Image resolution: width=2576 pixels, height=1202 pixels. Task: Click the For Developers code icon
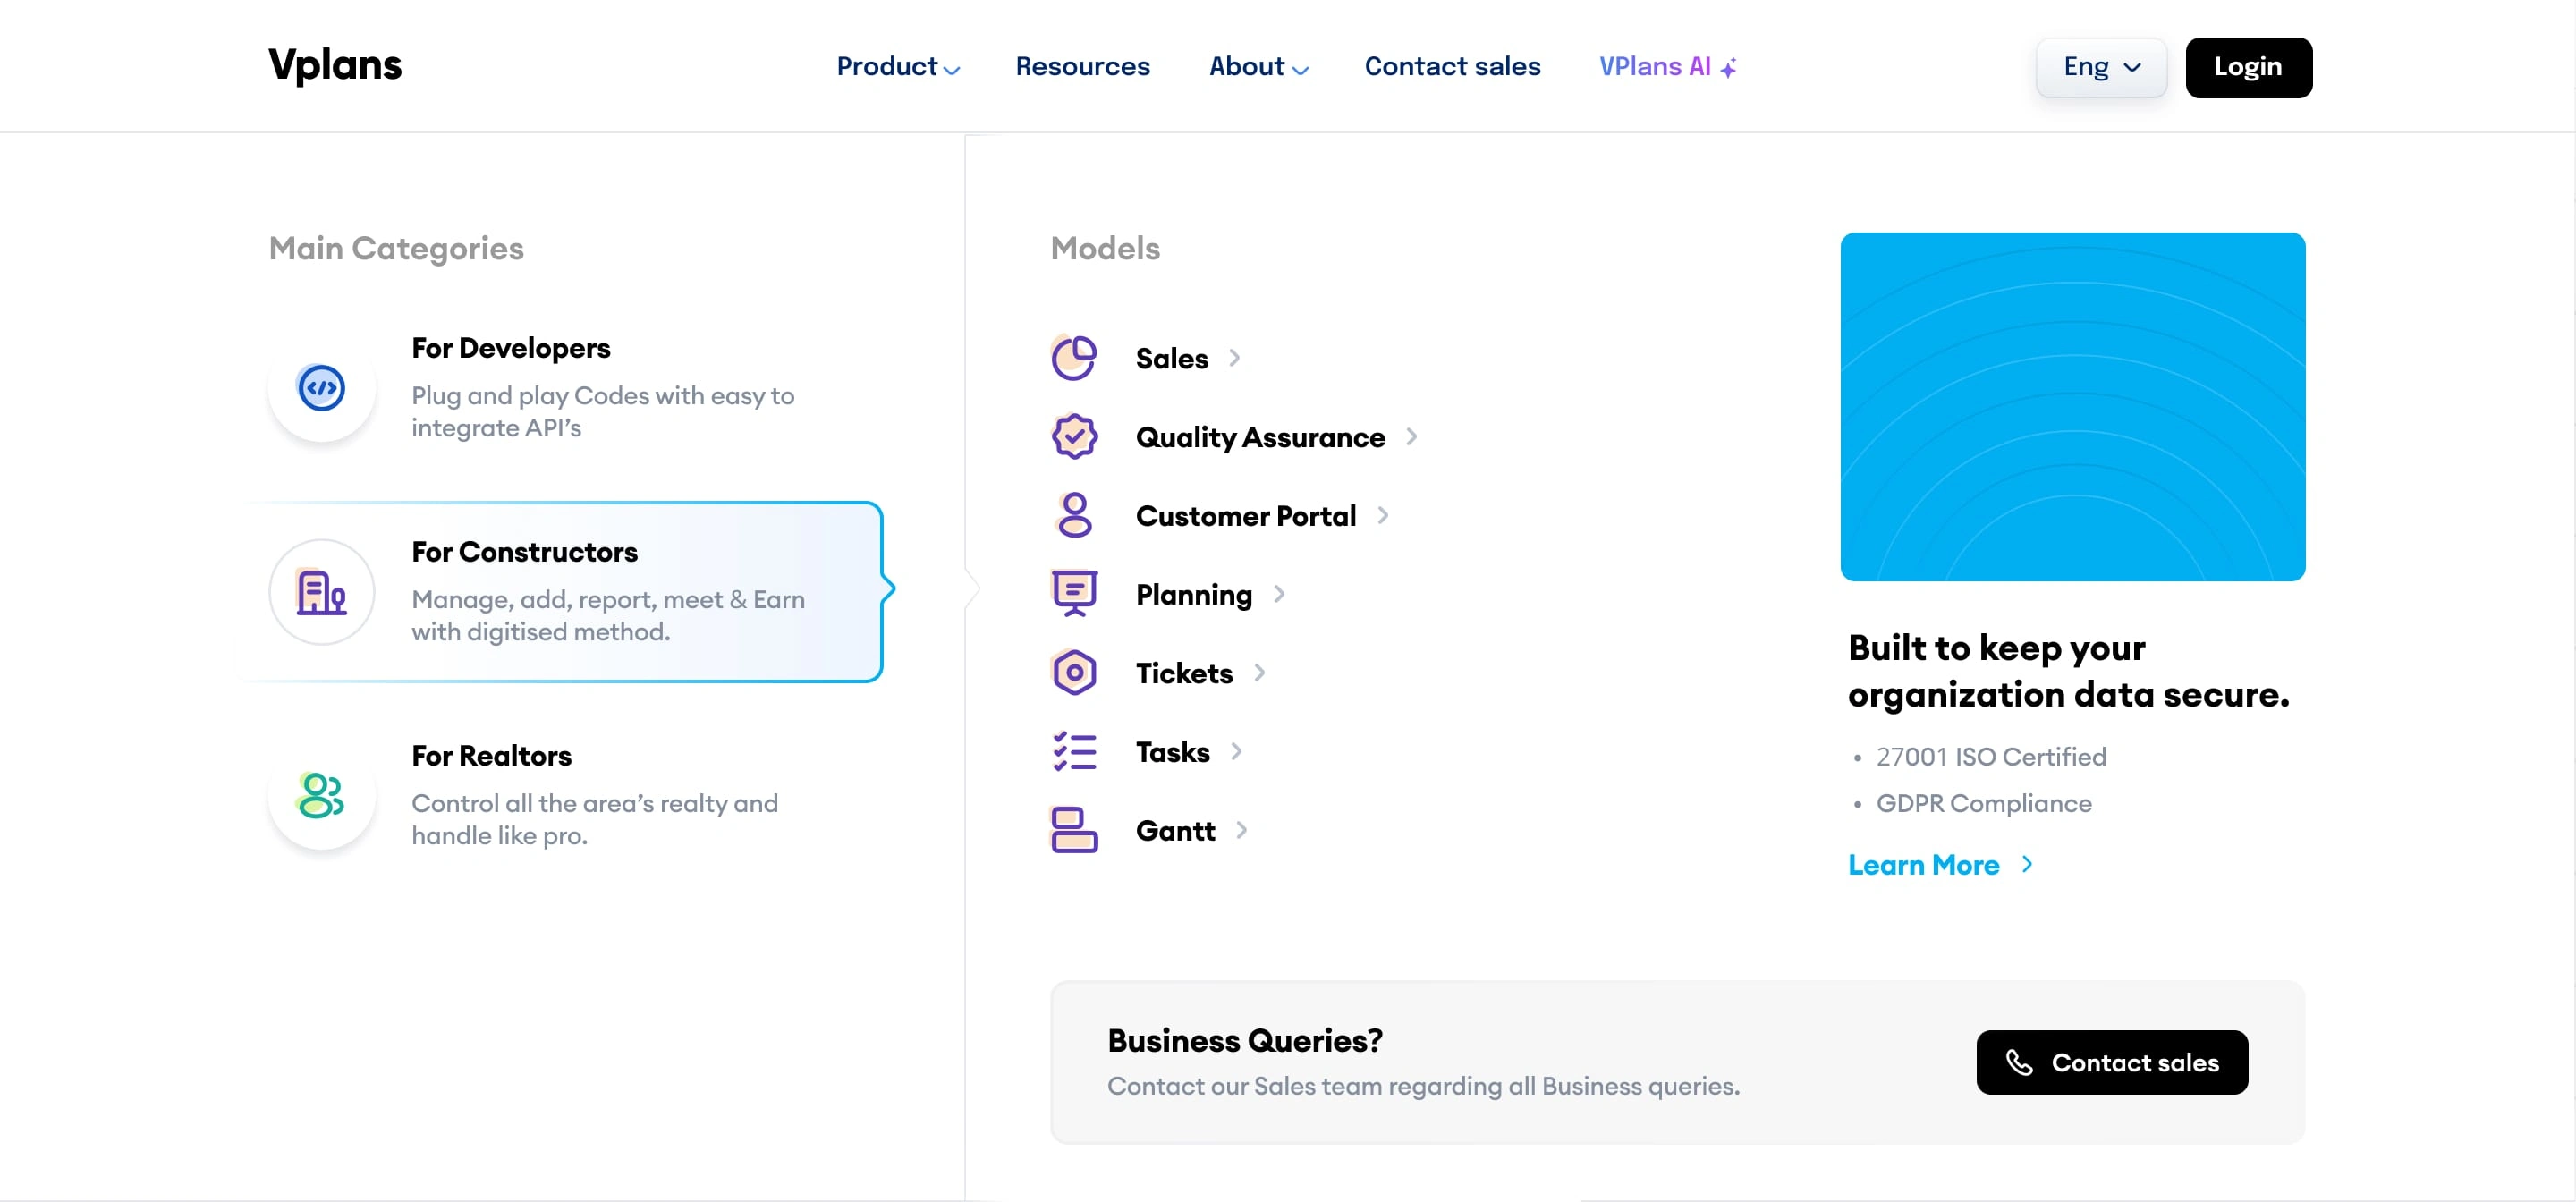pyautogui.click(x=321, y=388)
